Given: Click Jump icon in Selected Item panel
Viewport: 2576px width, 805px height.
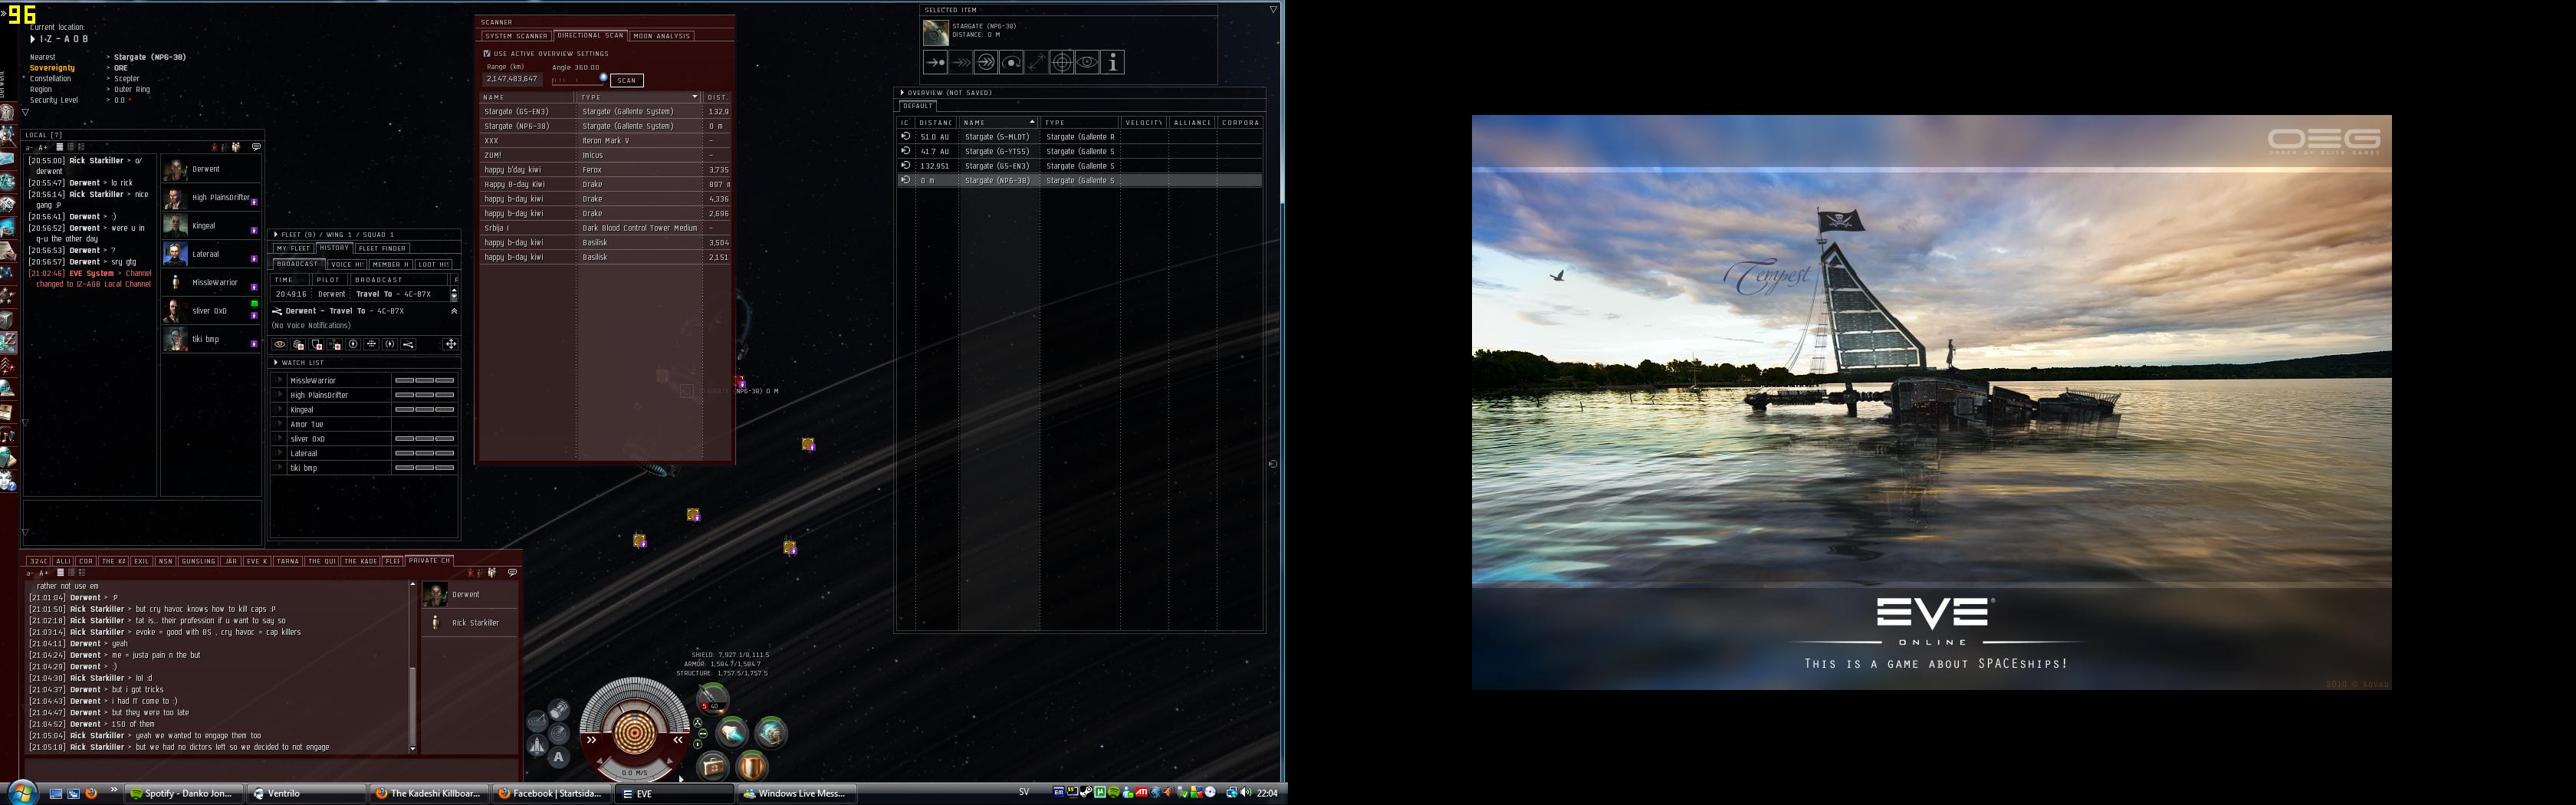Looking at the screenshot, I should 985,62.
